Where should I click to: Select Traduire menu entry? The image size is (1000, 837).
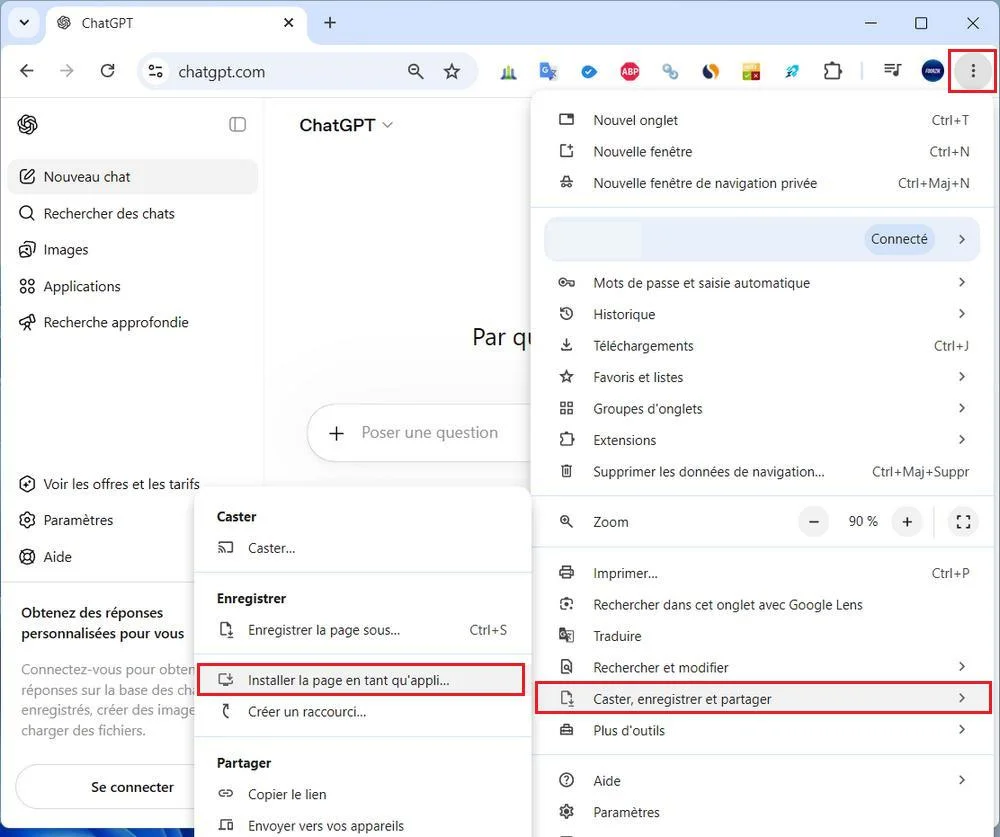click(x=764, y=636)
